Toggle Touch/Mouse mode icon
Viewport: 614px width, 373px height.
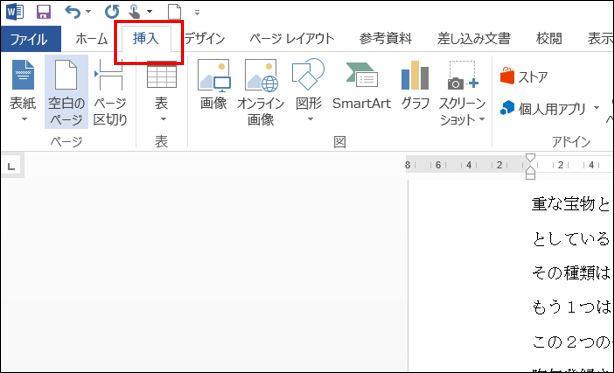pos(135,12)
